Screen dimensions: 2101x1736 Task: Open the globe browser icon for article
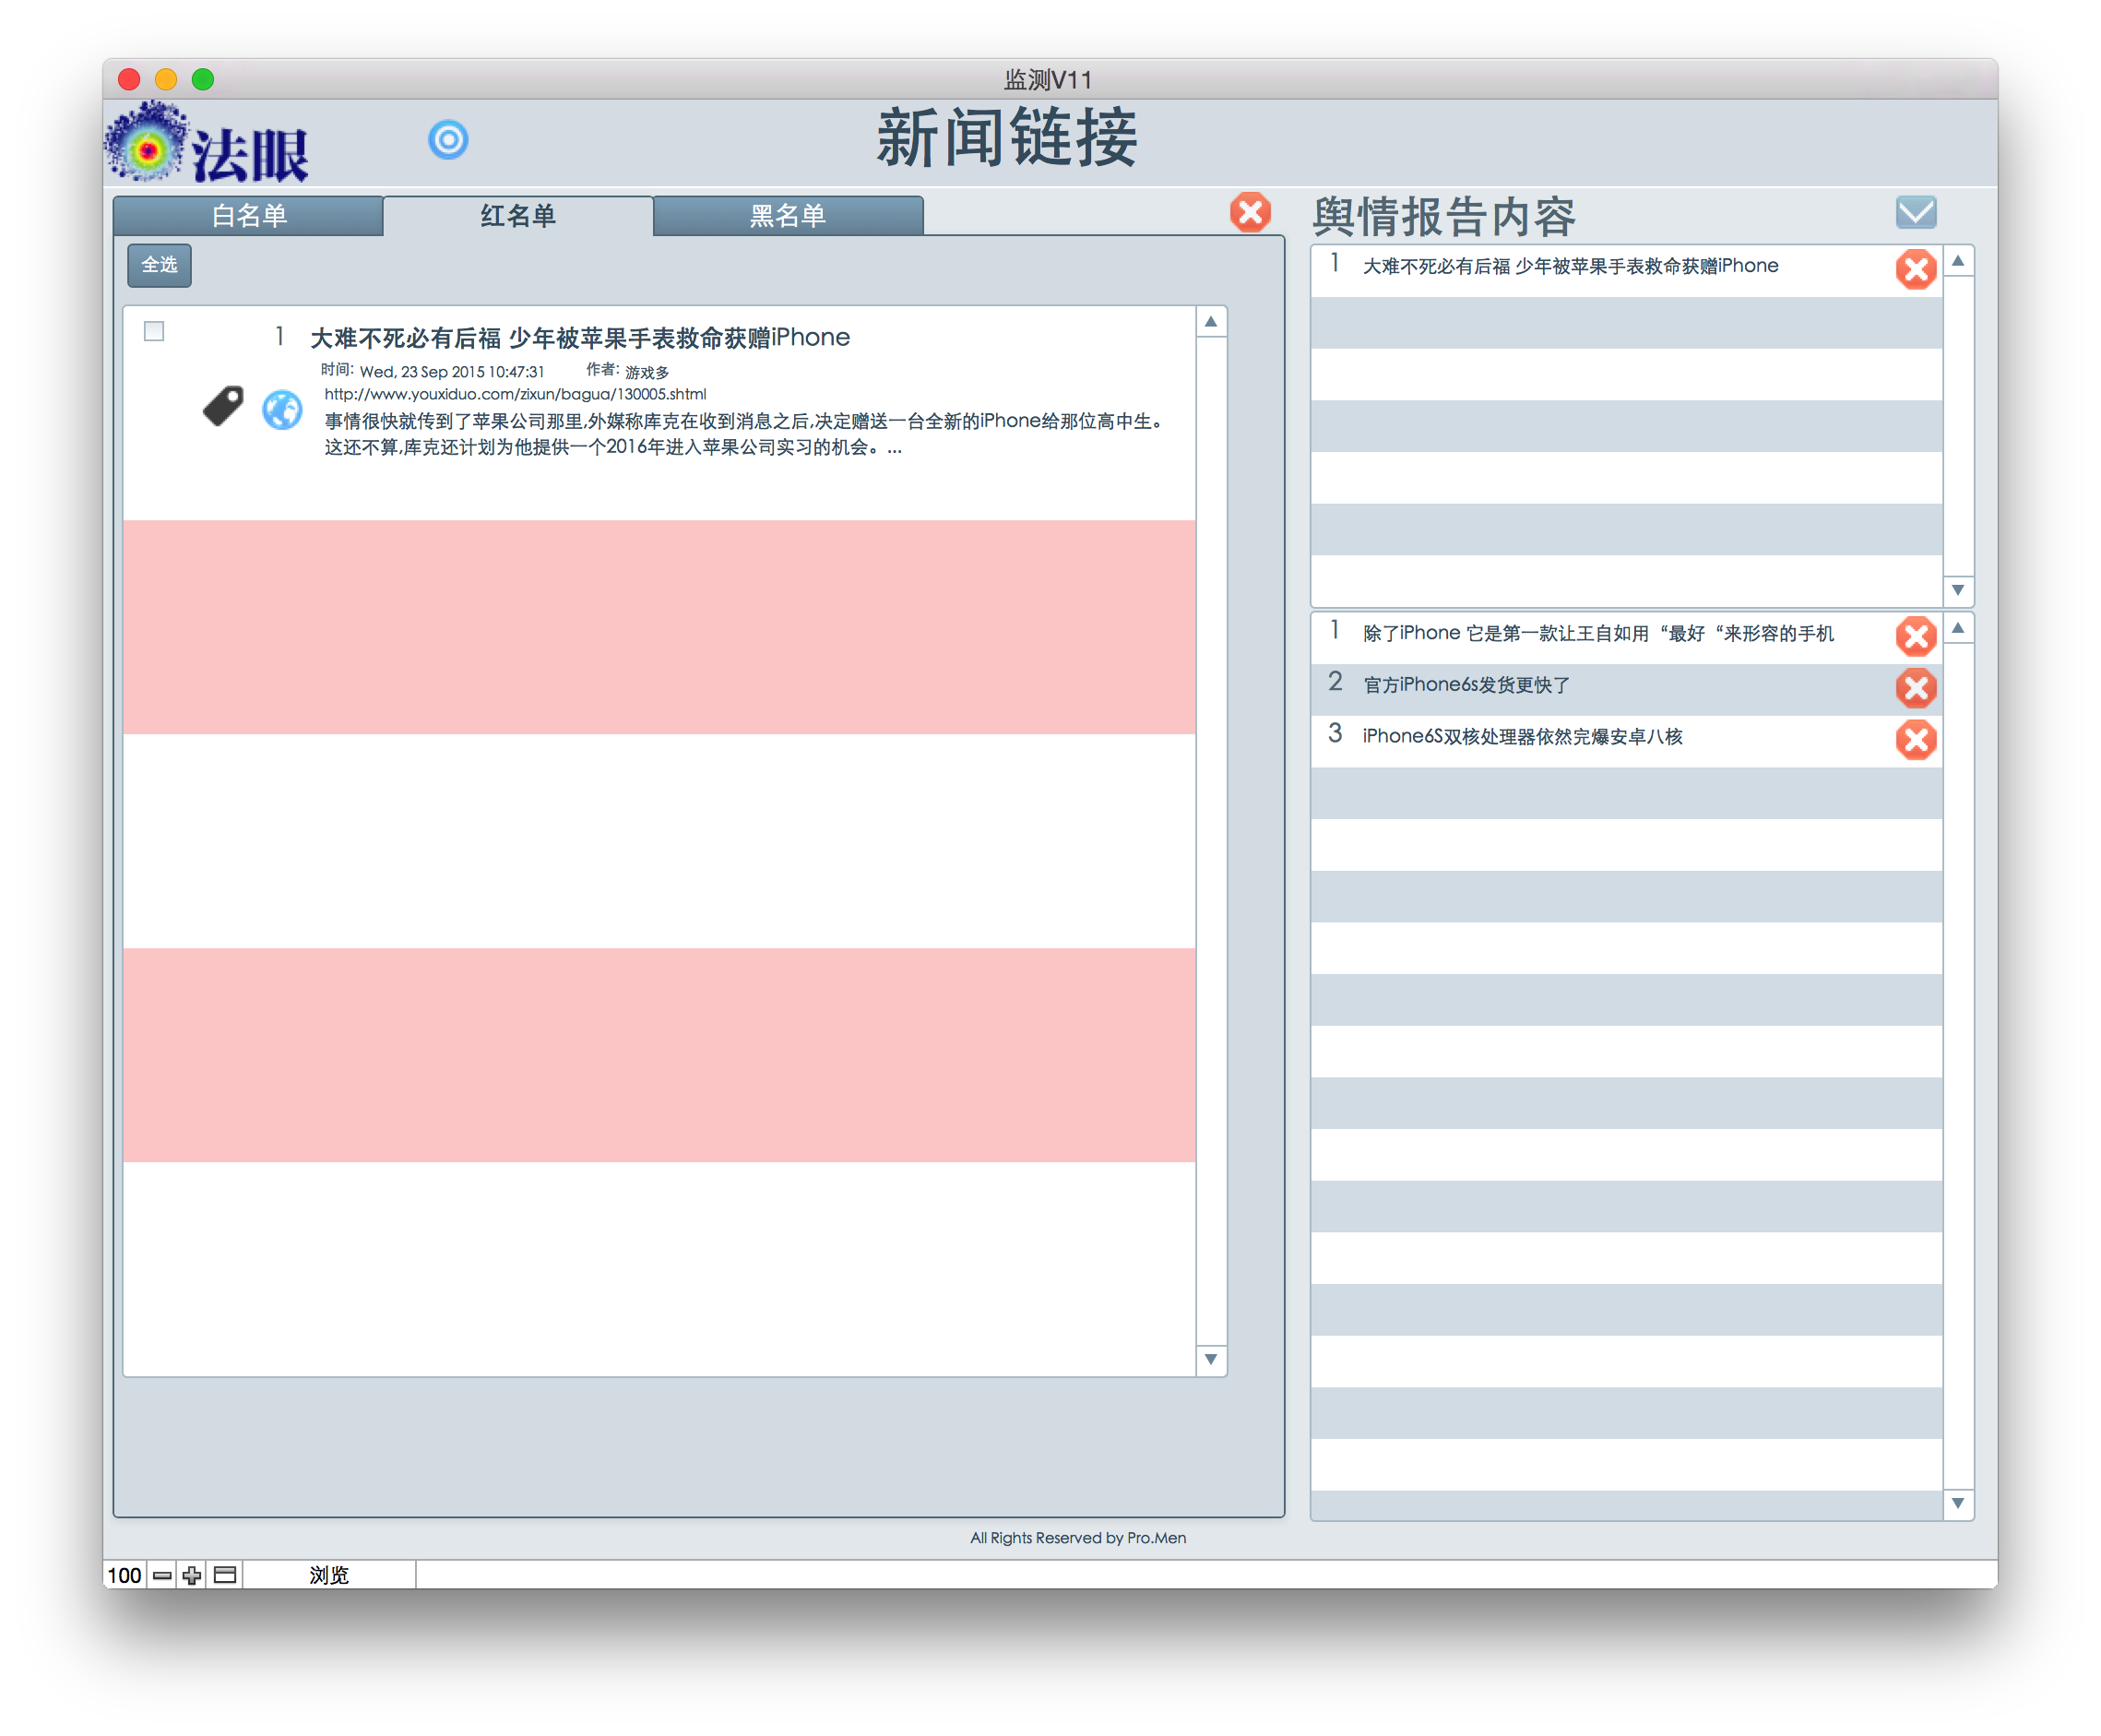[x=282, y=409]
